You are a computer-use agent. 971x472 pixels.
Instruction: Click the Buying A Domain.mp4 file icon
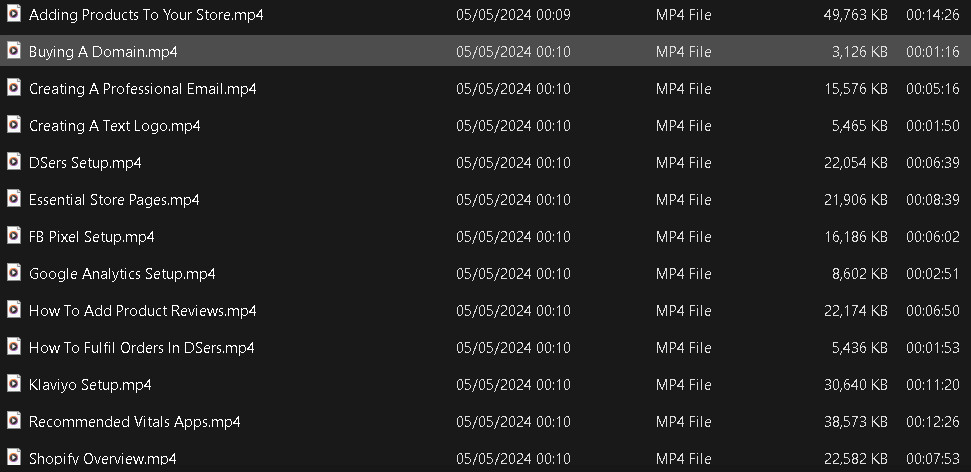(14, 51)
